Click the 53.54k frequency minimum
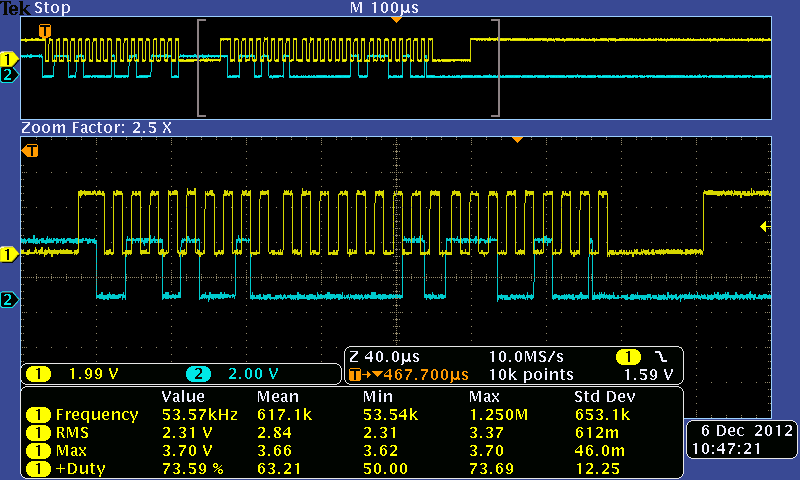Image resolution: width=800 pixels, height=480 pixels. (390, 415)
